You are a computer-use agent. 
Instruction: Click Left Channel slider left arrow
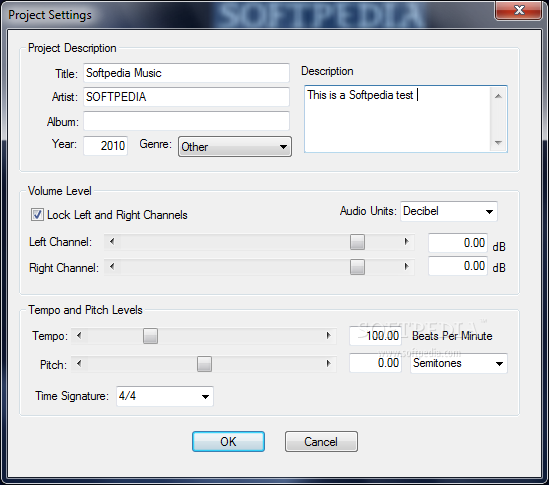tap(112, 242)
